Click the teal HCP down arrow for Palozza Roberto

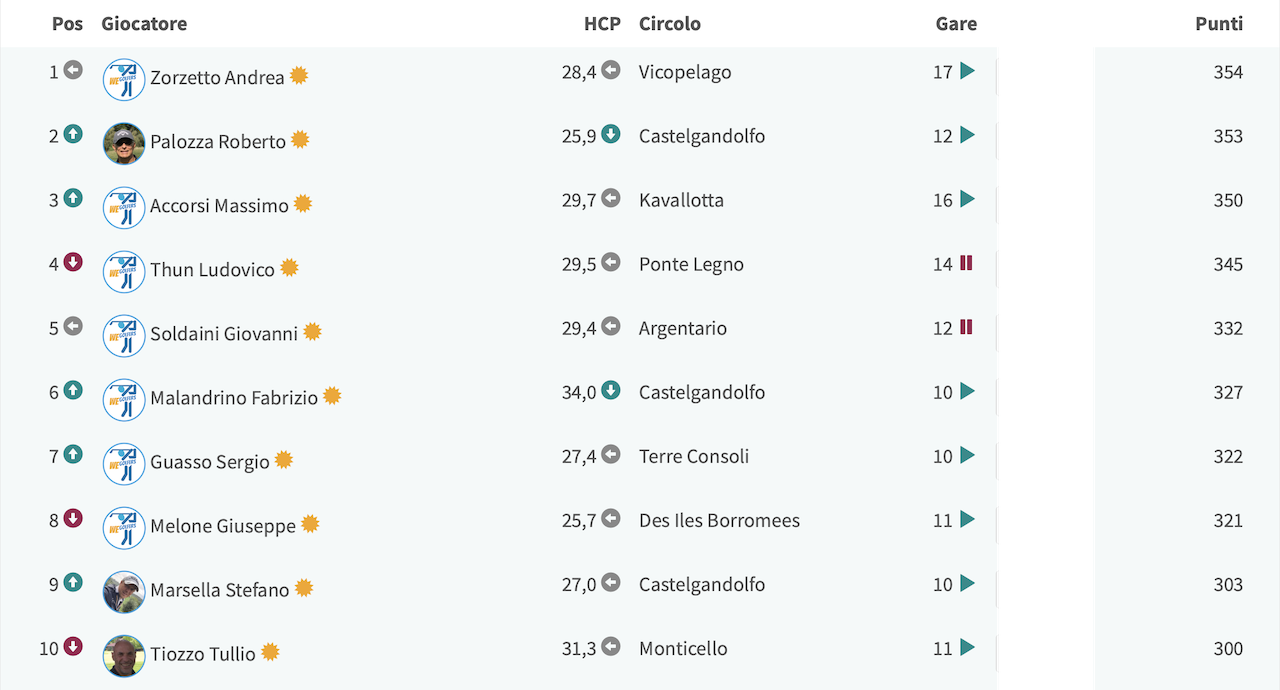[611, 134]
